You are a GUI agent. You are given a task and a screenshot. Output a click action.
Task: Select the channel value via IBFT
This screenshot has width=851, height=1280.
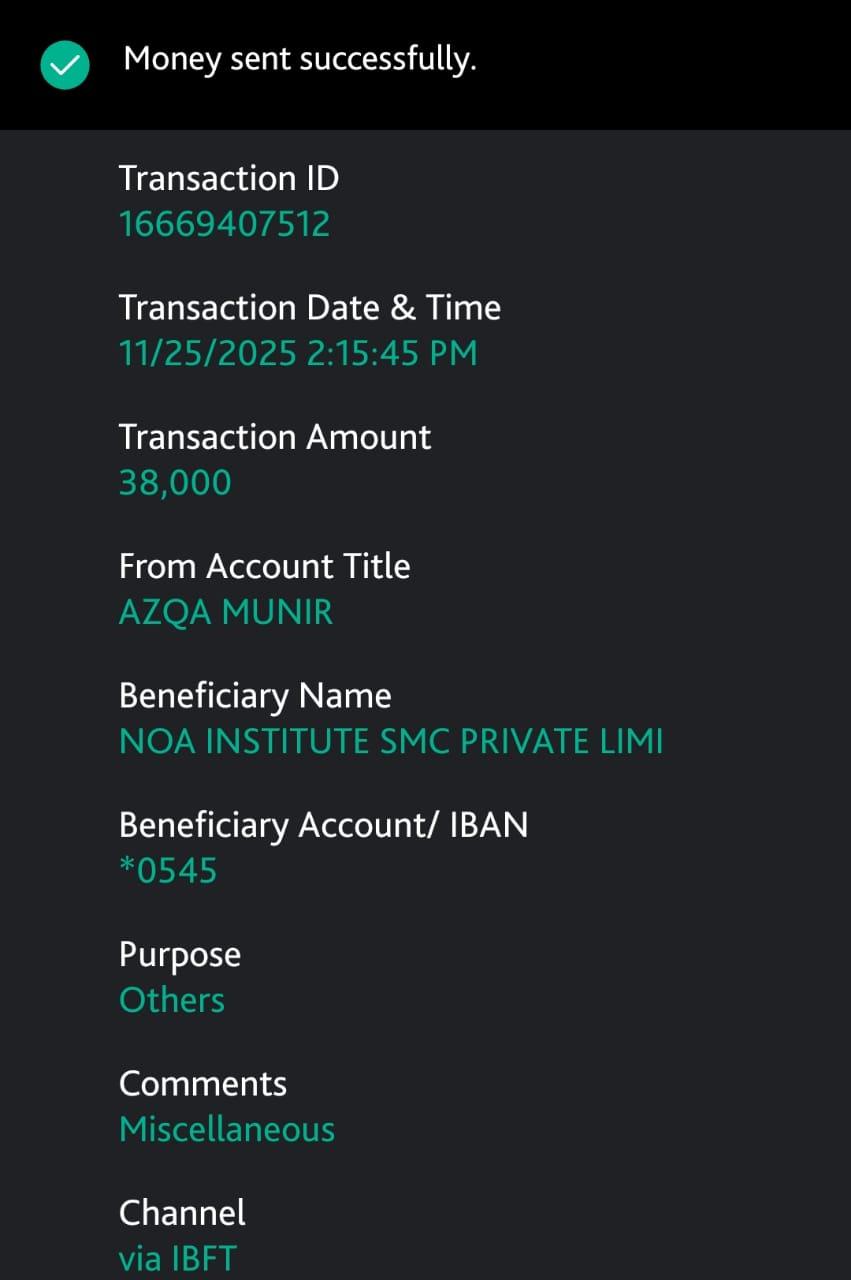pos(178,1258)
